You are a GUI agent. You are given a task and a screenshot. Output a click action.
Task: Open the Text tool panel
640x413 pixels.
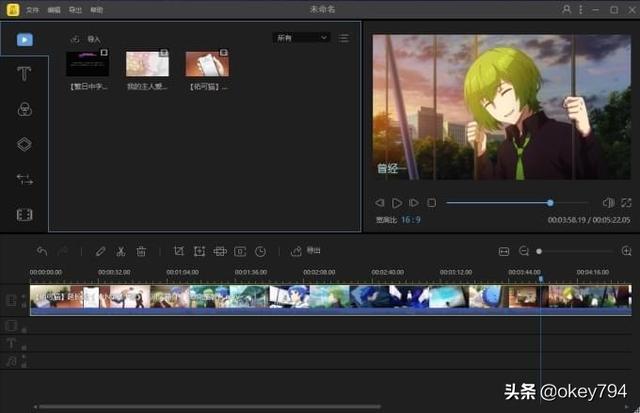click(24, 74)
